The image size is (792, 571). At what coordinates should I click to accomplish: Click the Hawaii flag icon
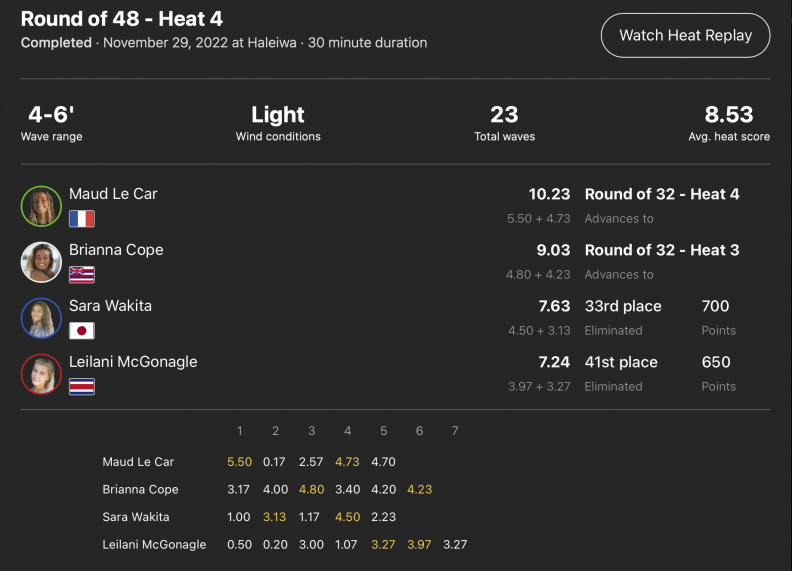(81, 274)
